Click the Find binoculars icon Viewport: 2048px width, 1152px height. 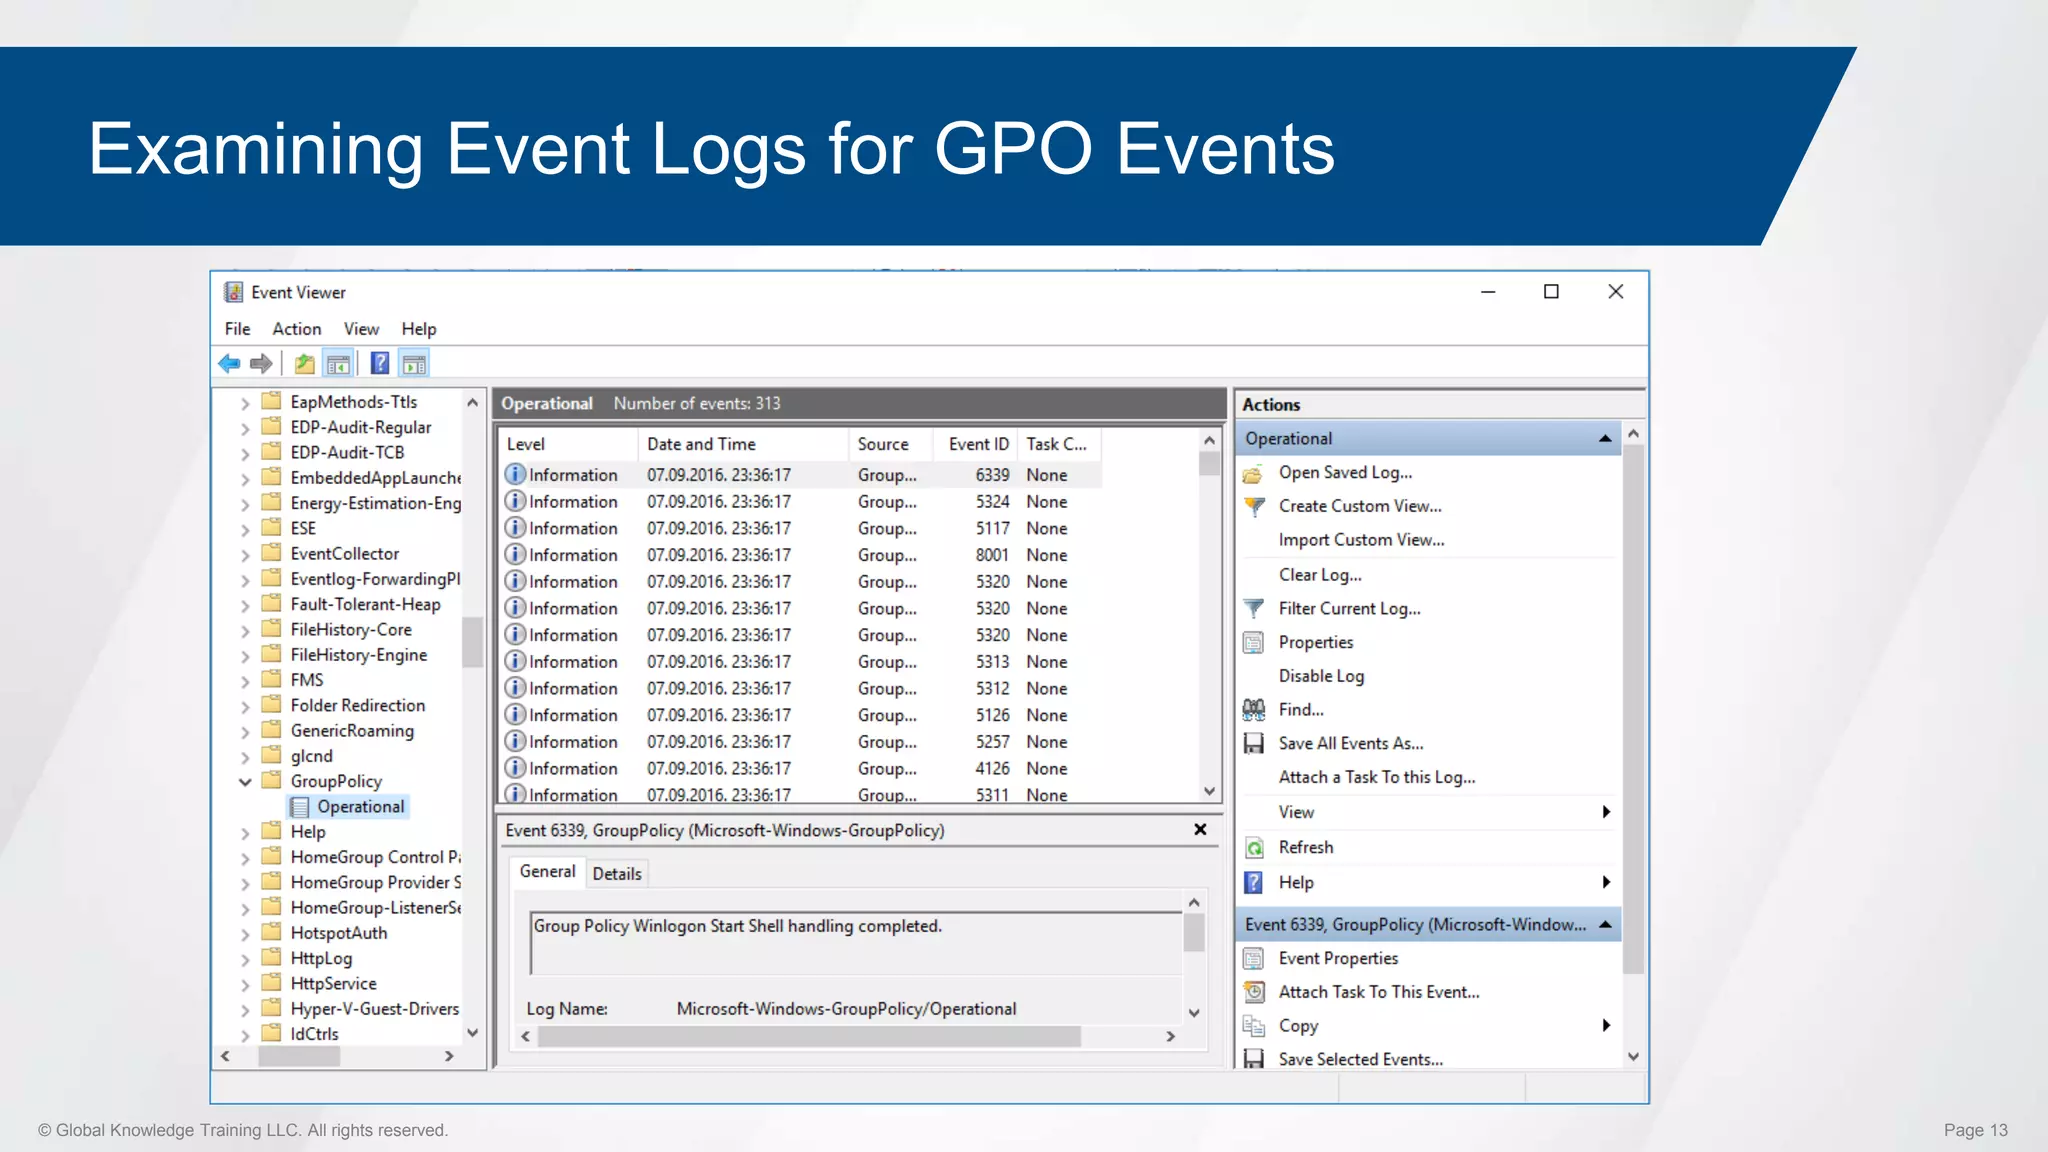pos(1253,710)
